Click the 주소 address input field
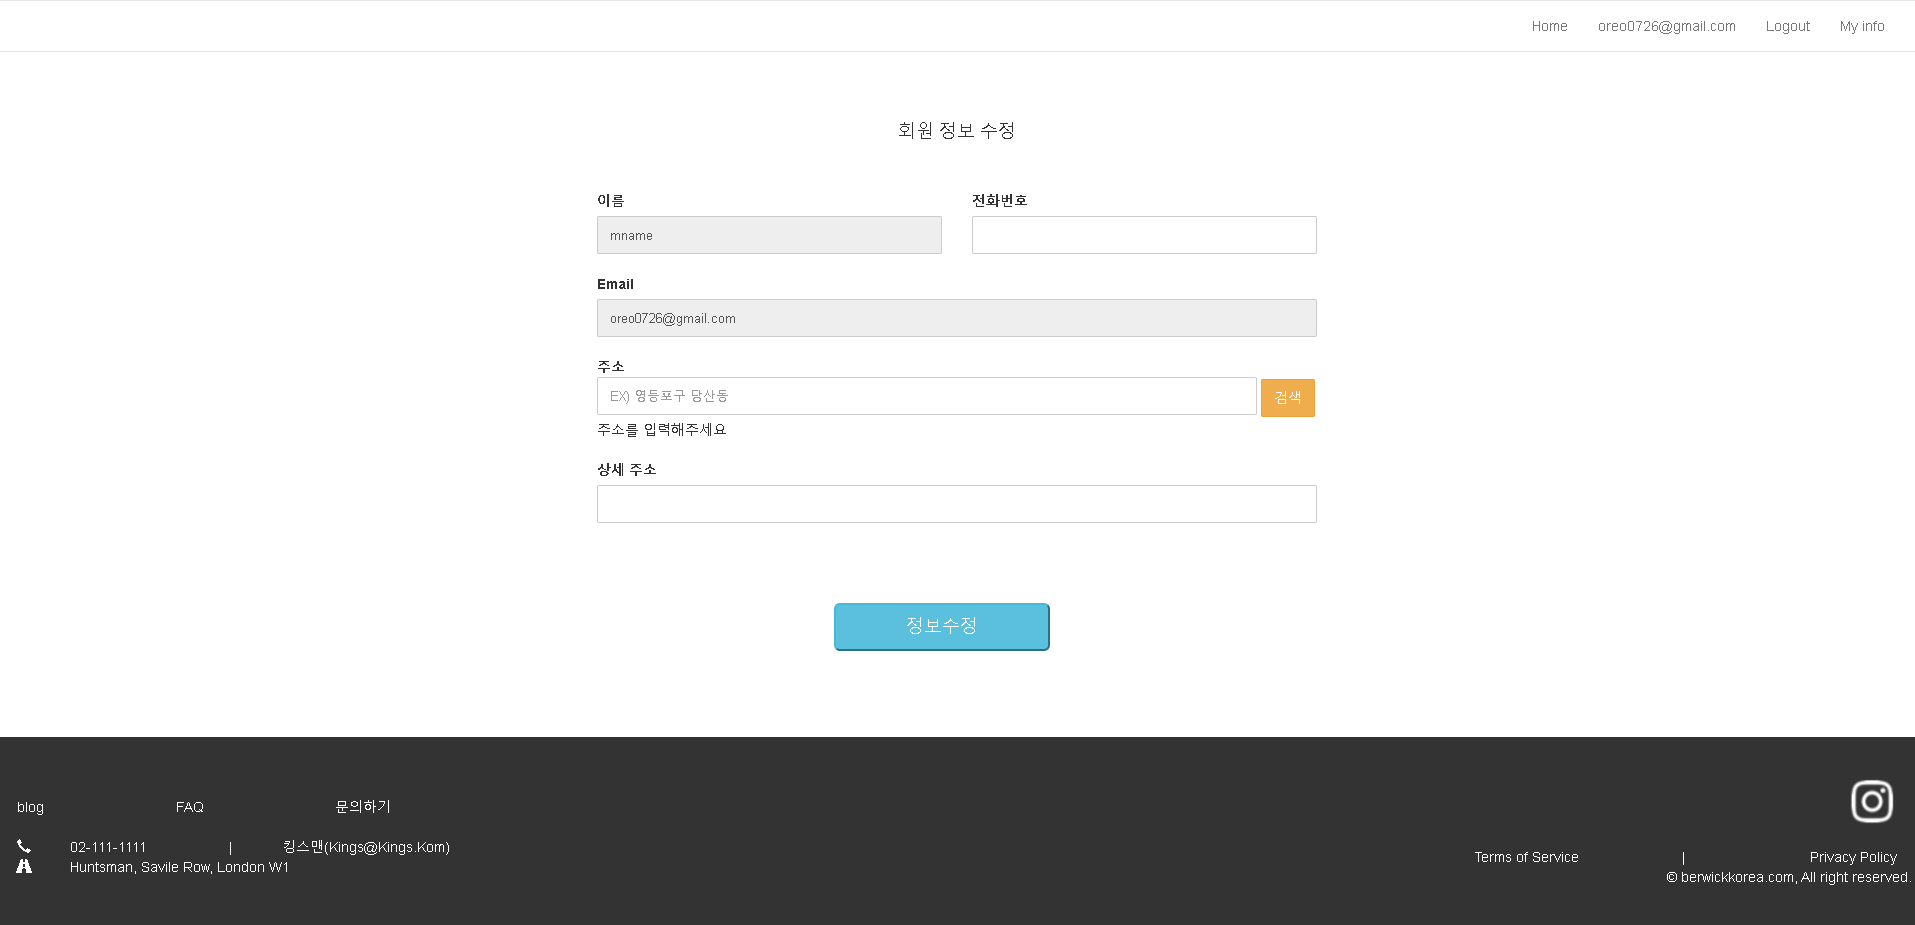 (926, 396)
